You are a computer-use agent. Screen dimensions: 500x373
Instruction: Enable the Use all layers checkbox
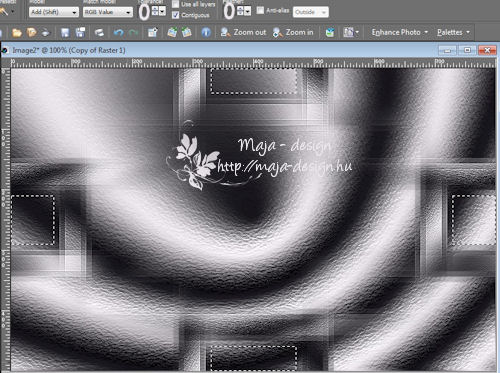tap(175, 4)
